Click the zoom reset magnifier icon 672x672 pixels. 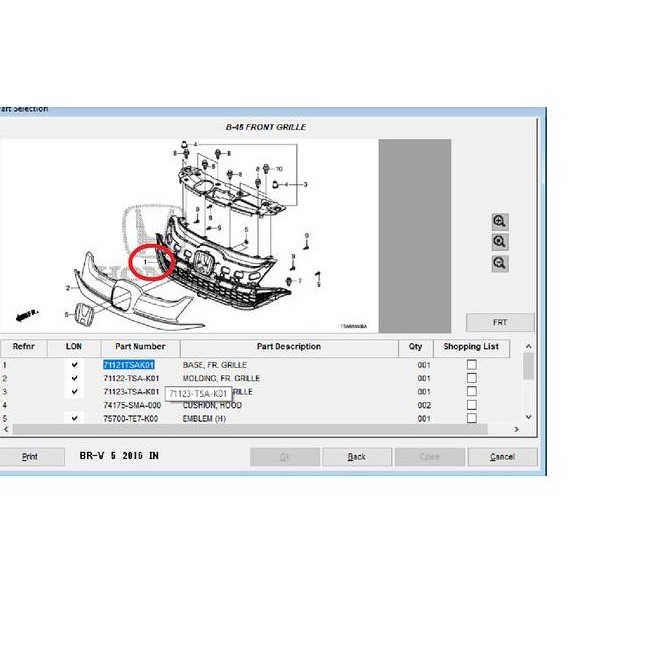(500, 243)
